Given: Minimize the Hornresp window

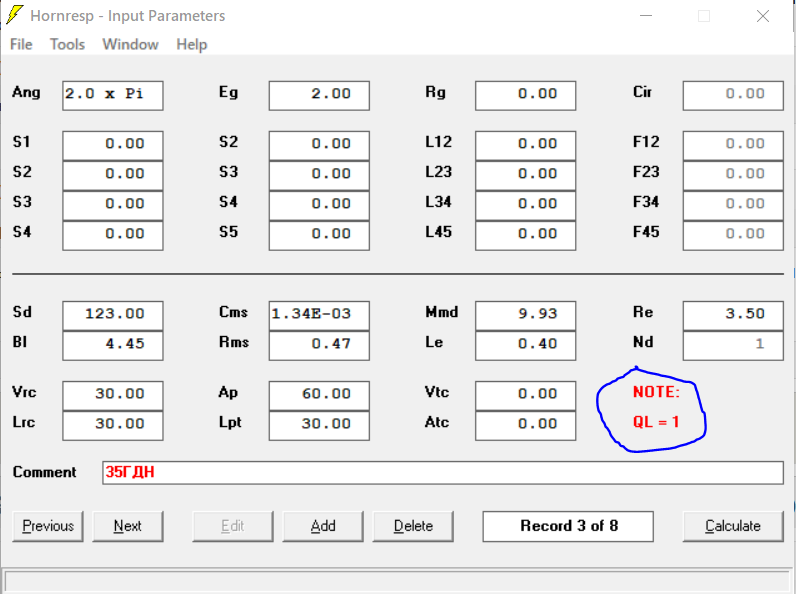Looking at the screenshot, I should coord(646,16).
